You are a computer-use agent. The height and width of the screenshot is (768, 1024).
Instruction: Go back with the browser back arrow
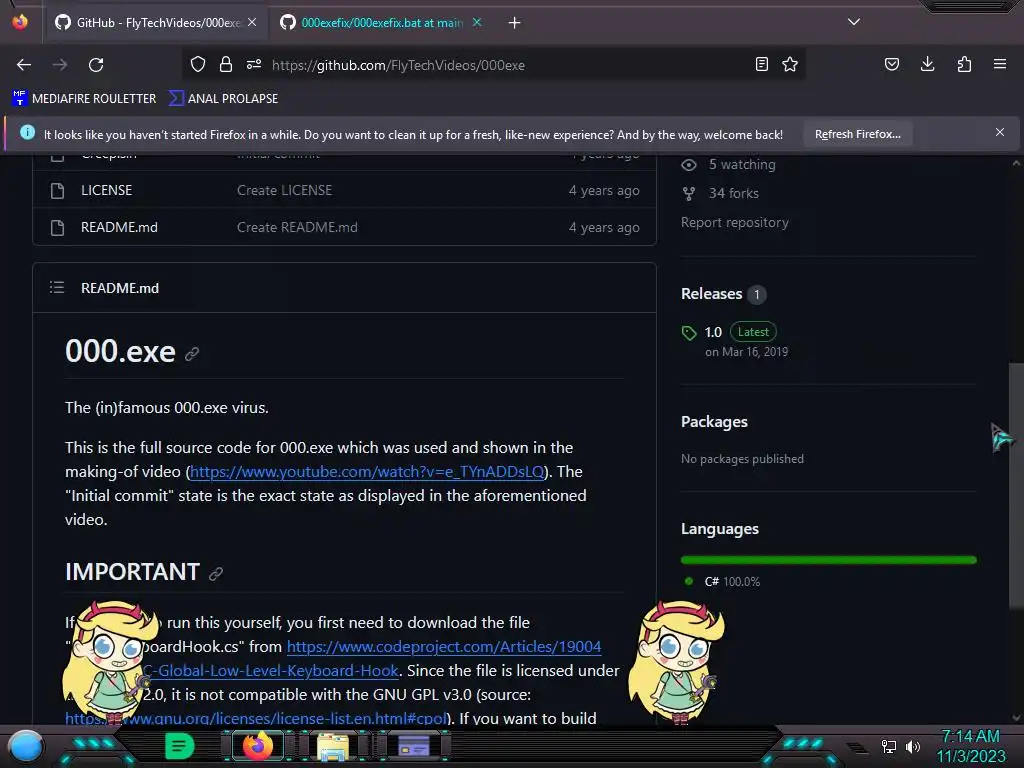(x=24, y=65)
